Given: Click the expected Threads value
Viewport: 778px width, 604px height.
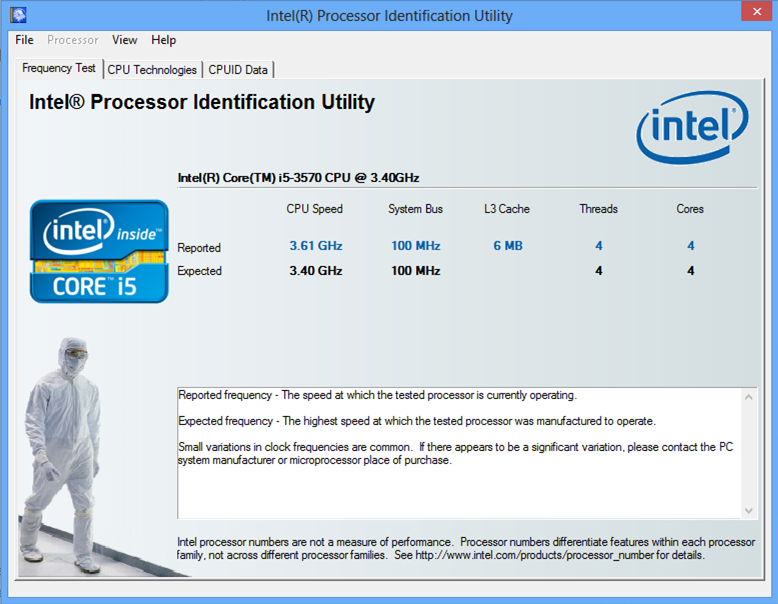Looking at the screenshot, I should (x=599, y=270).
